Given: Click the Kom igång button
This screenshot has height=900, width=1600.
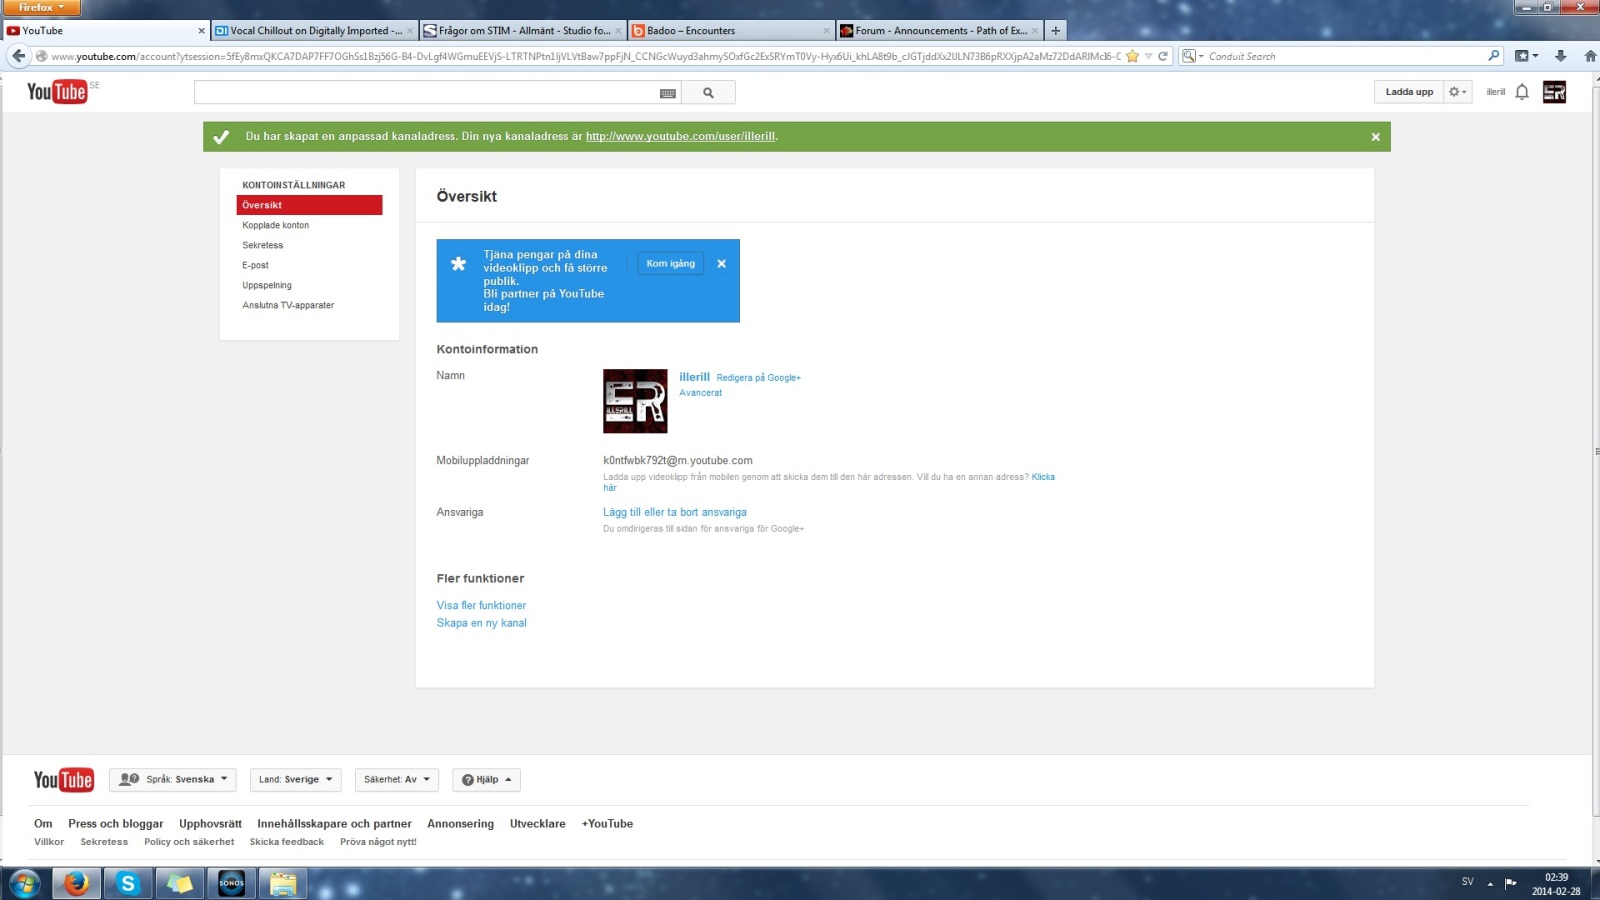Looking at the screenshot, I should [x=670, y=264].
